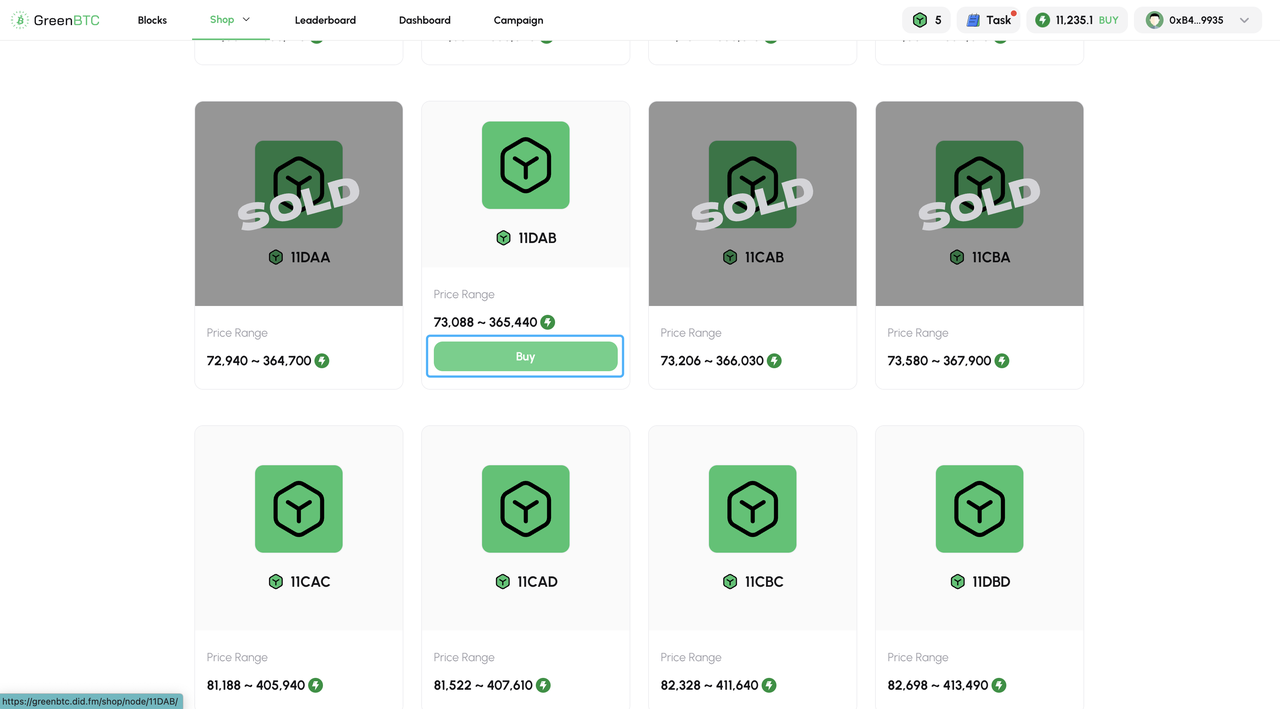Click the wallet avatar icon
Image resolution: width=1280 pixels, height=709 pixels.
(x=1154, y=20)
